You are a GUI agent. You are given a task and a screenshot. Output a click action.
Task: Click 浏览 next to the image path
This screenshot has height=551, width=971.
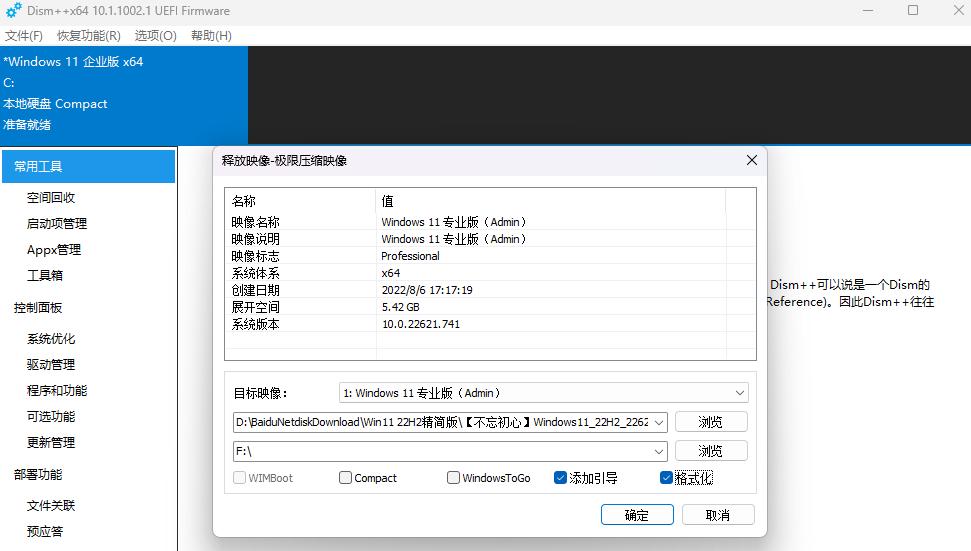(x=711, y=422)
